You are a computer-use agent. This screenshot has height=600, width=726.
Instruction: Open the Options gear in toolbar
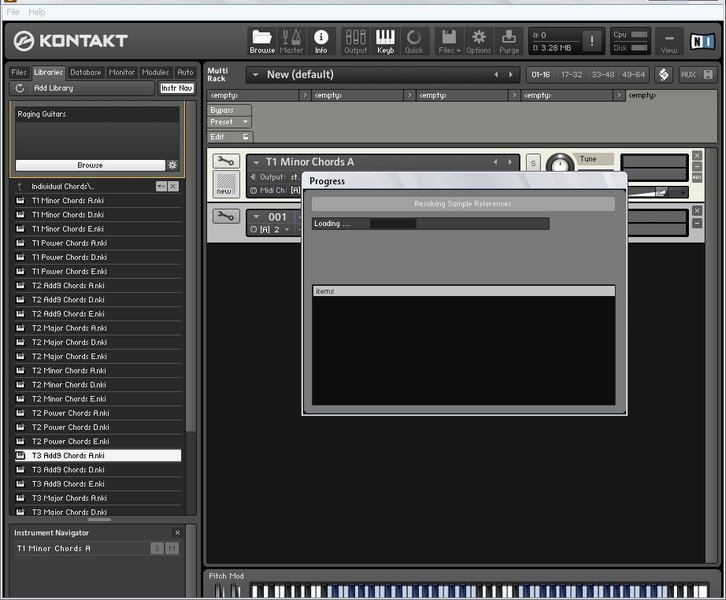(478, 40)
